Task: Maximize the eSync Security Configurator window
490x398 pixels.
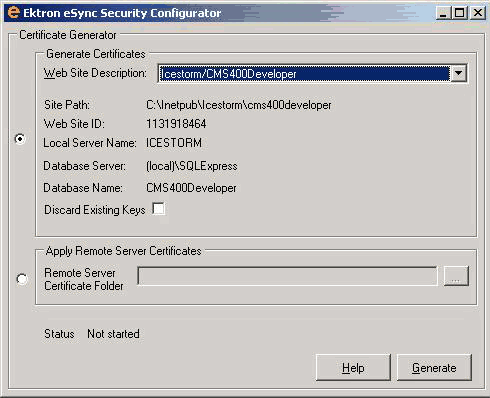Action: pos(459,13)
